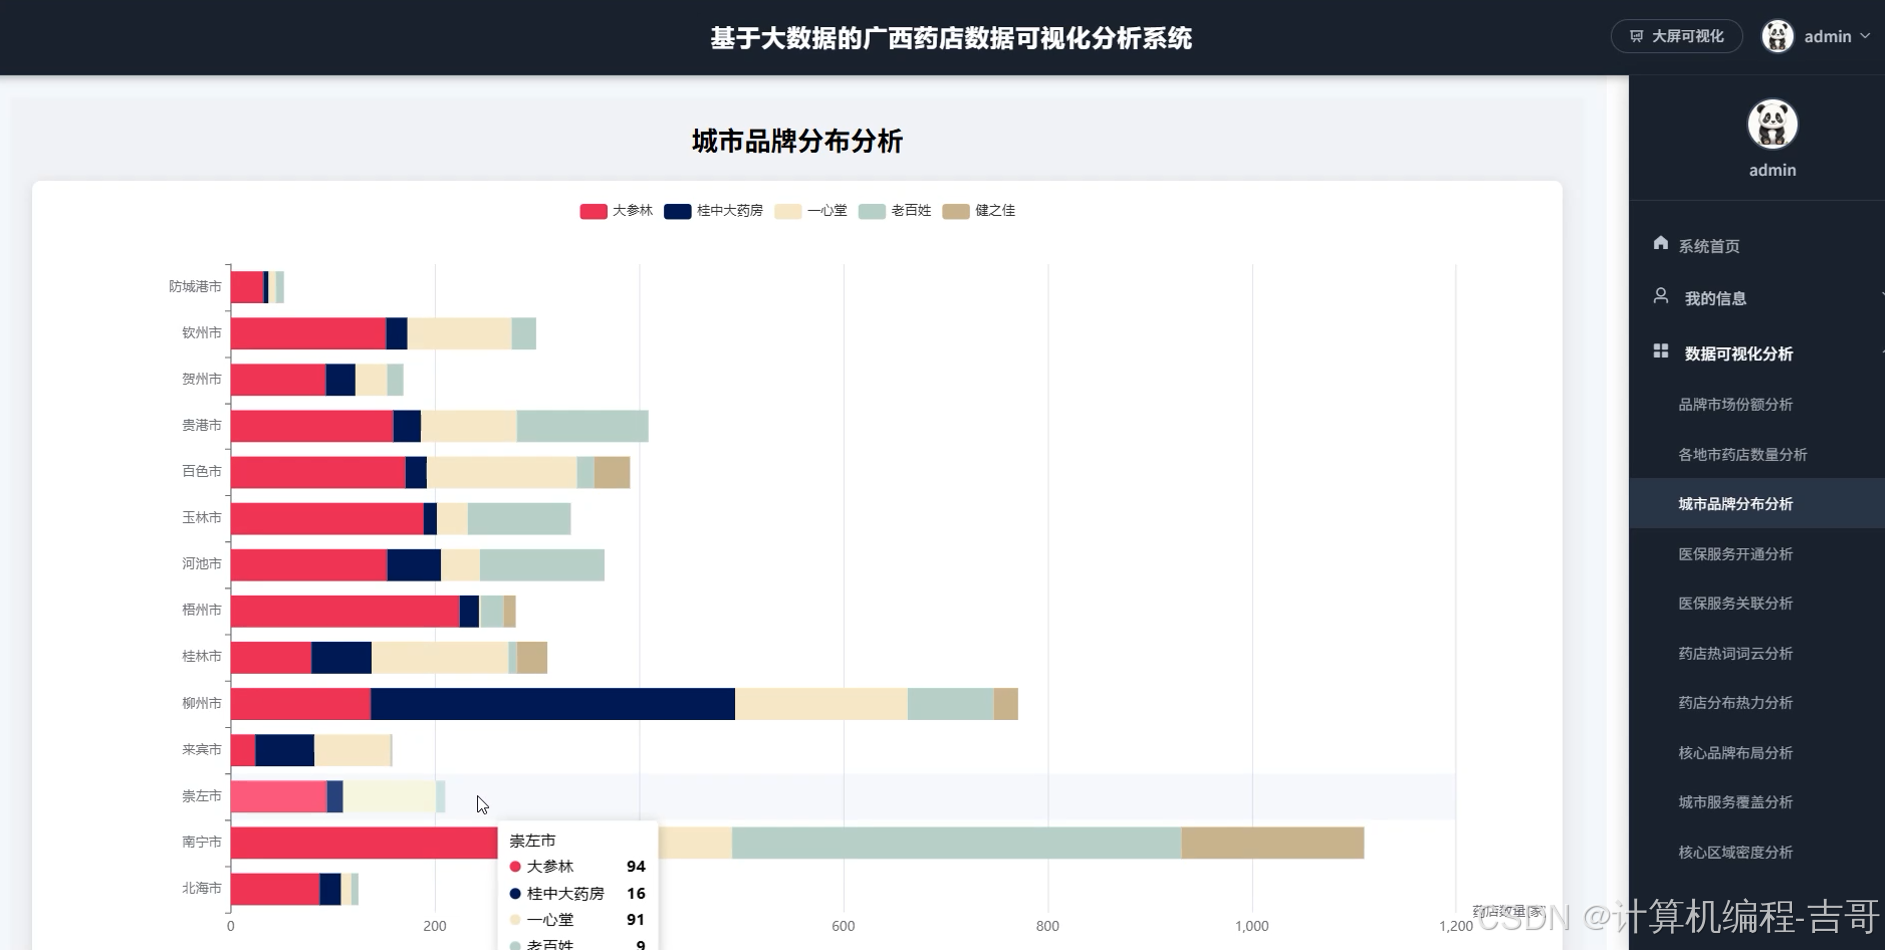Expand the 我的信息 menu
The height and width of the screenshot is (950, 1885).
coord(1757,298)
